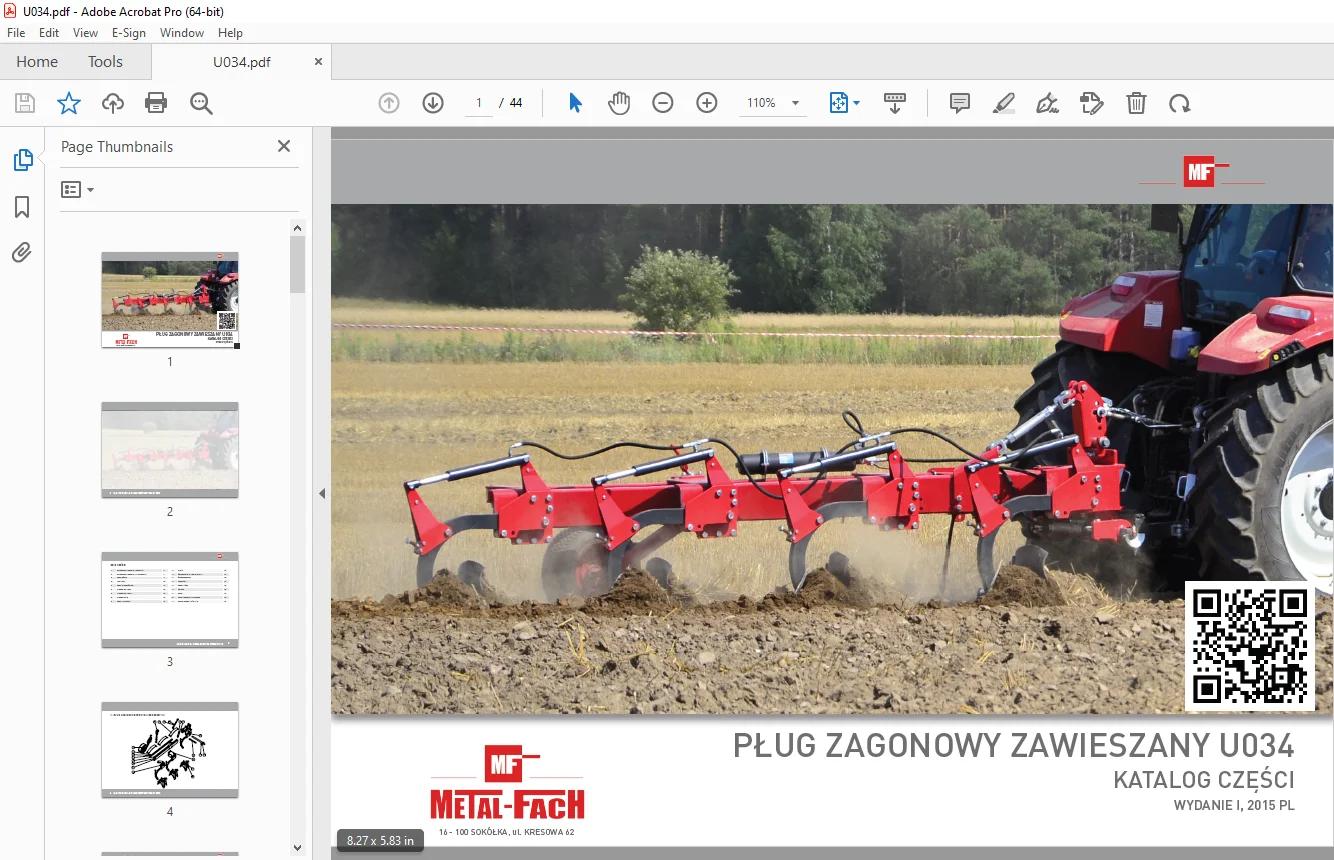Image resolution: width=1334 pixels, height=860 pixels.
Task: Activate the Hand pan tool
Action: tap(619, 103)
